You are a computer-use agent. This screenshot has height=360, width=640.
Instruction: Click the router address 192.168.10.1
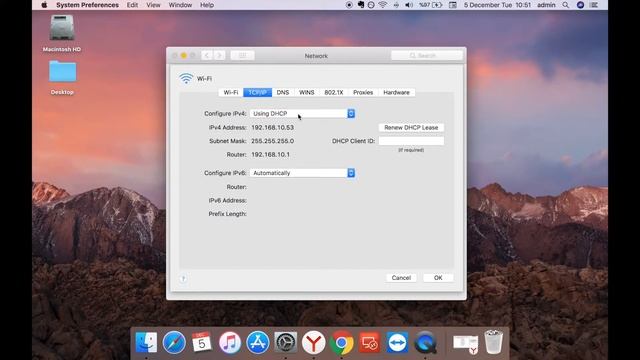[x=270, y=155]
